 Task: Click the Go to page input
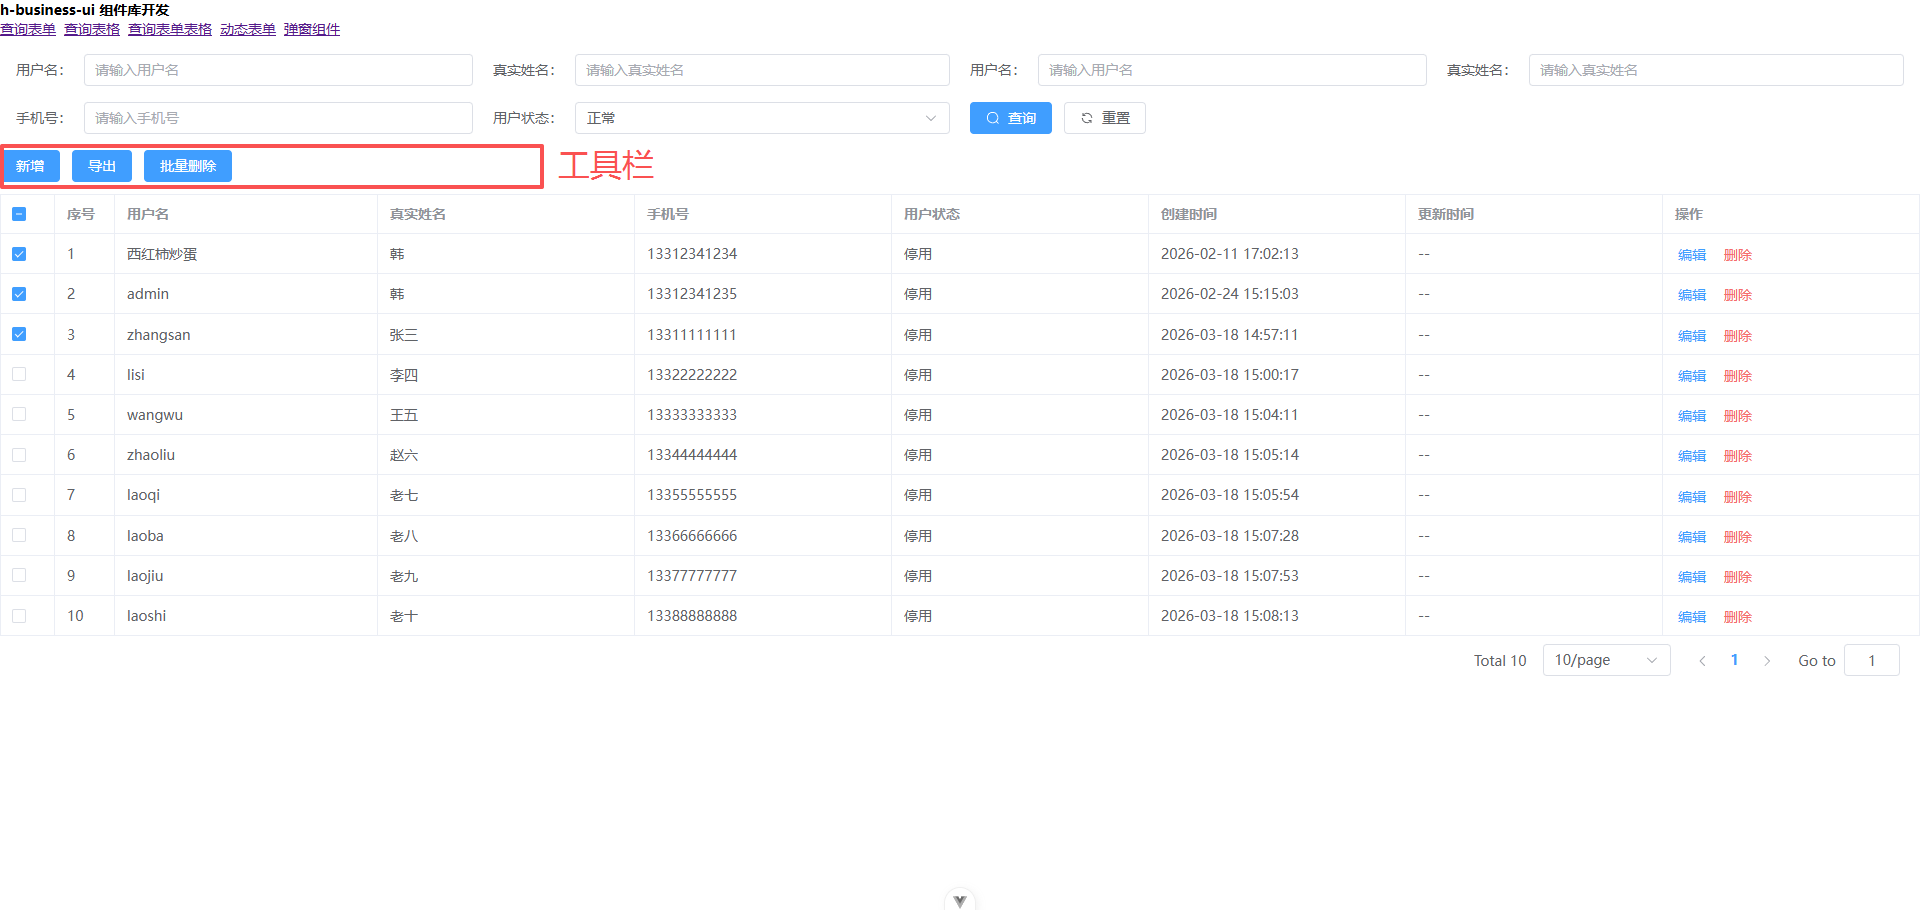[1871, 660]
